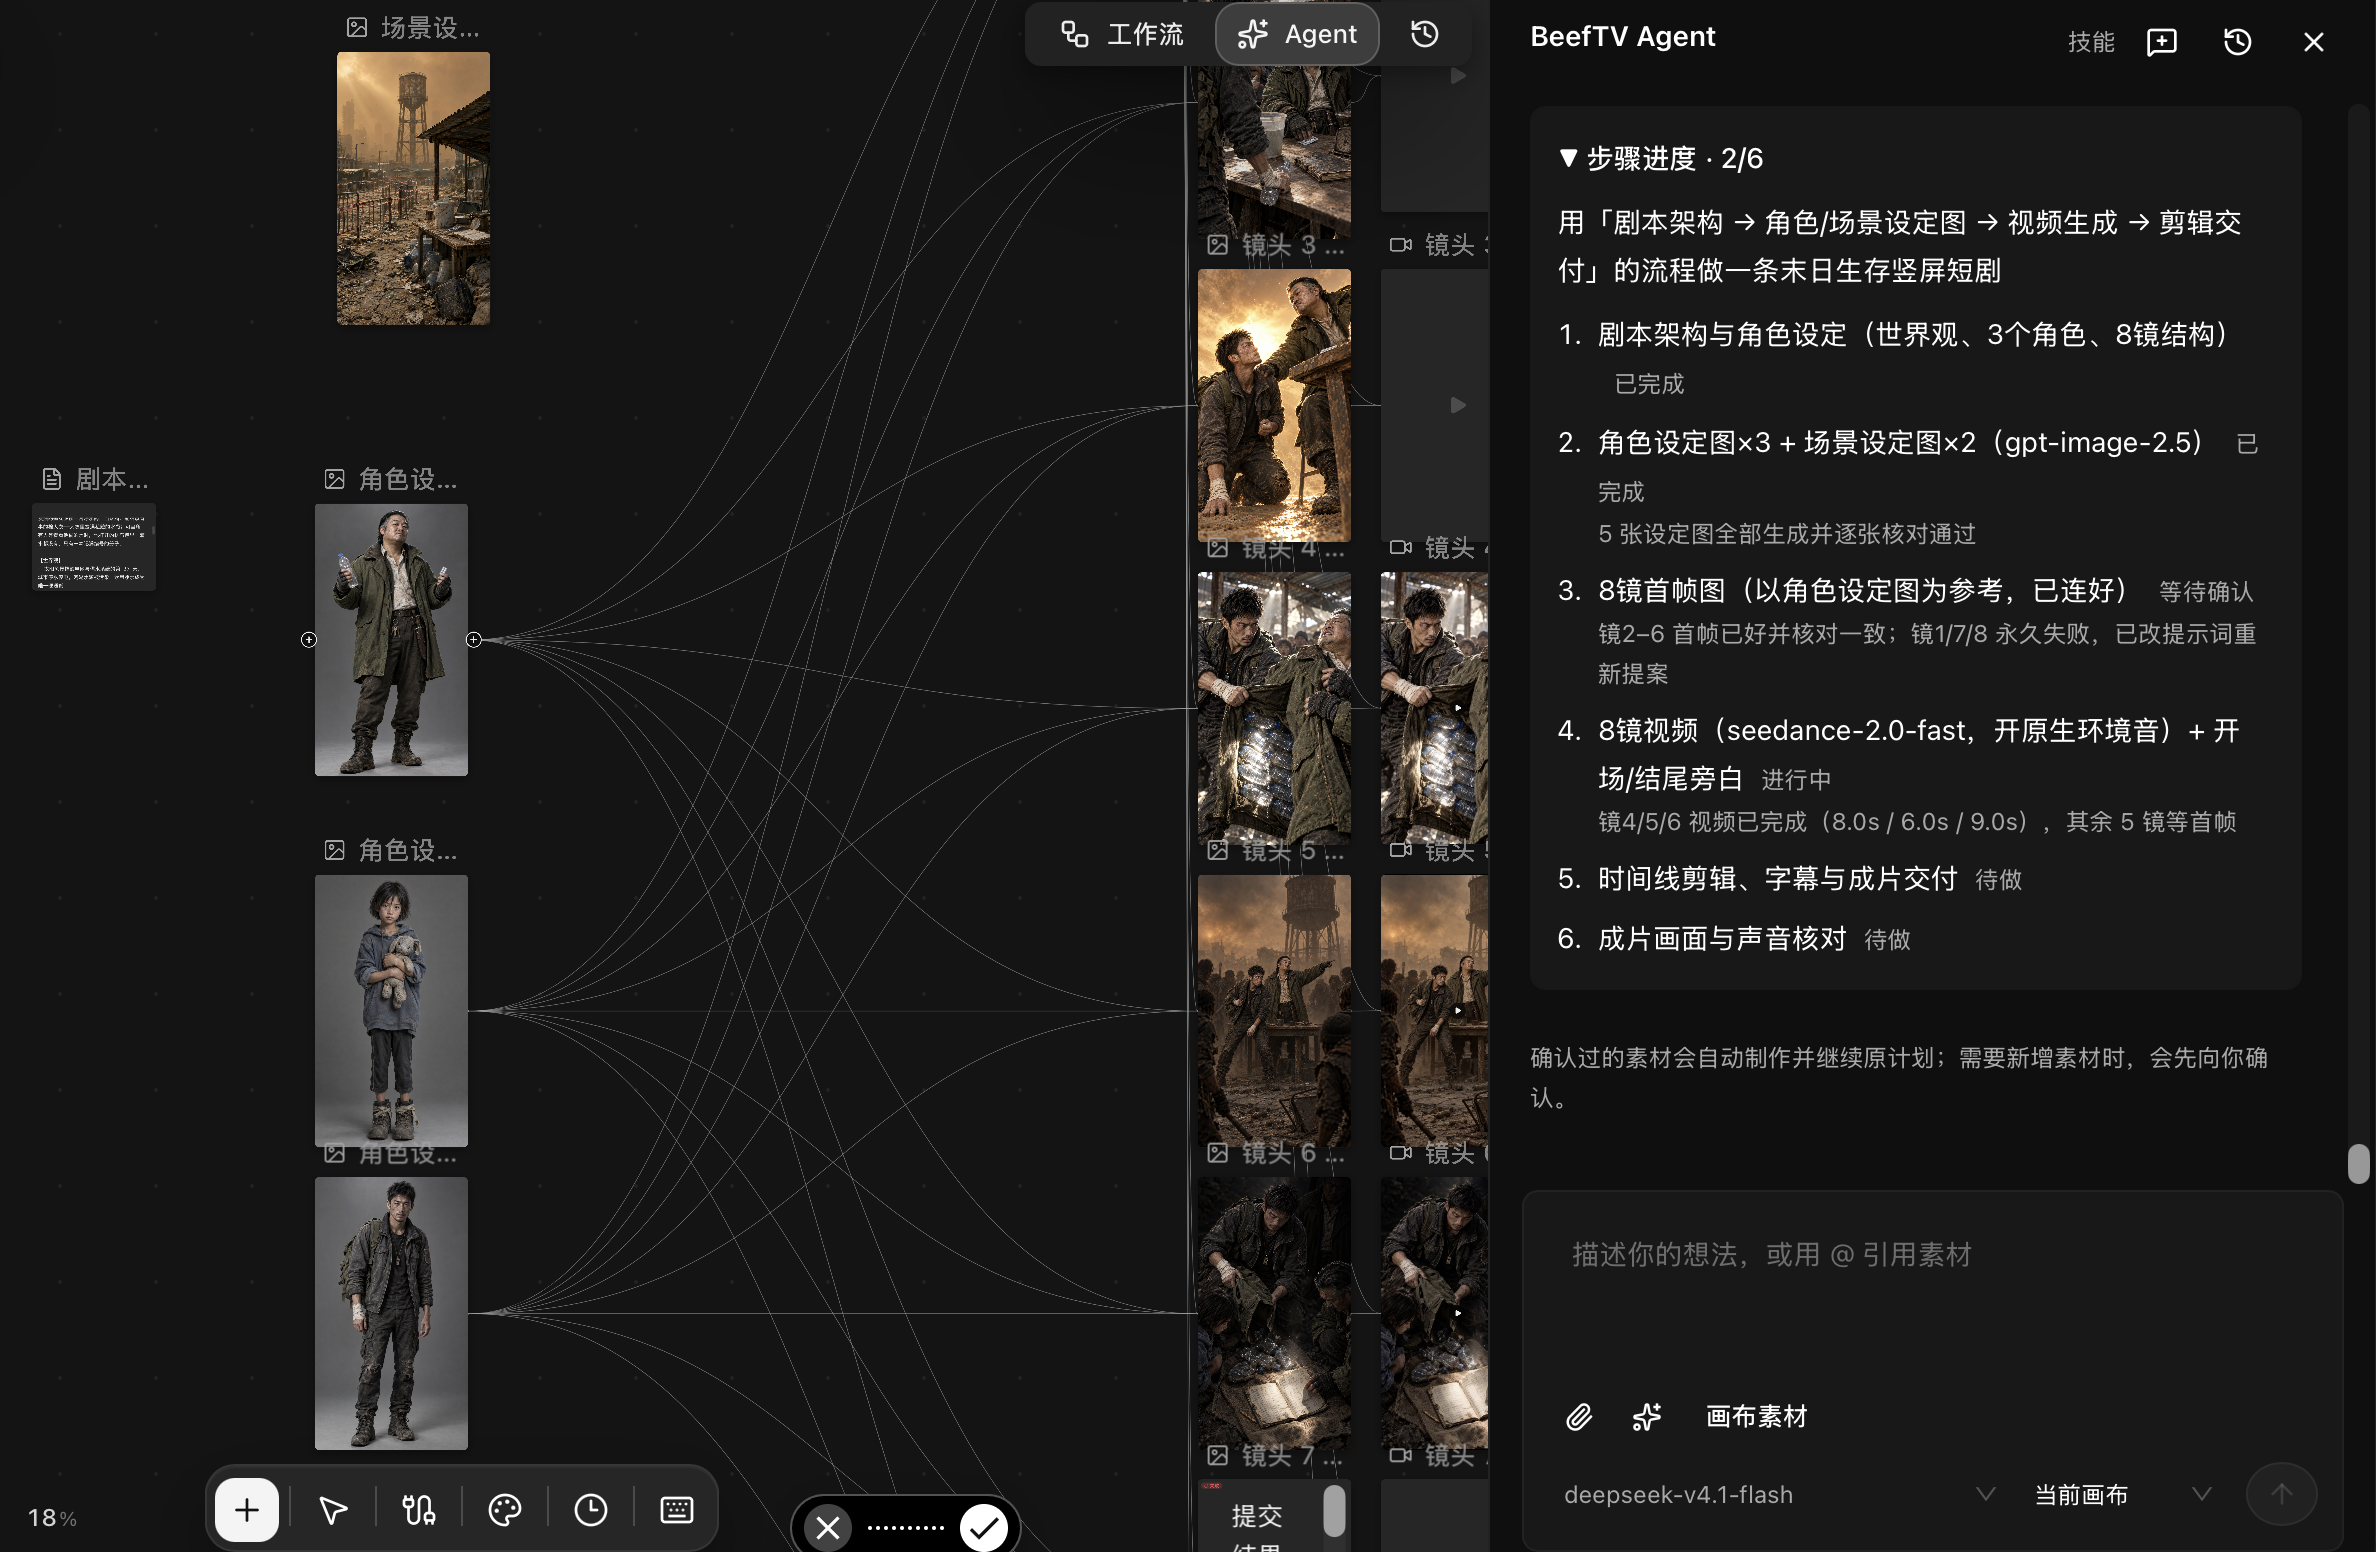This screenshot has width=2376, height=1552.
Task: Switch to the Agent tab
Action: (1297, 34)
